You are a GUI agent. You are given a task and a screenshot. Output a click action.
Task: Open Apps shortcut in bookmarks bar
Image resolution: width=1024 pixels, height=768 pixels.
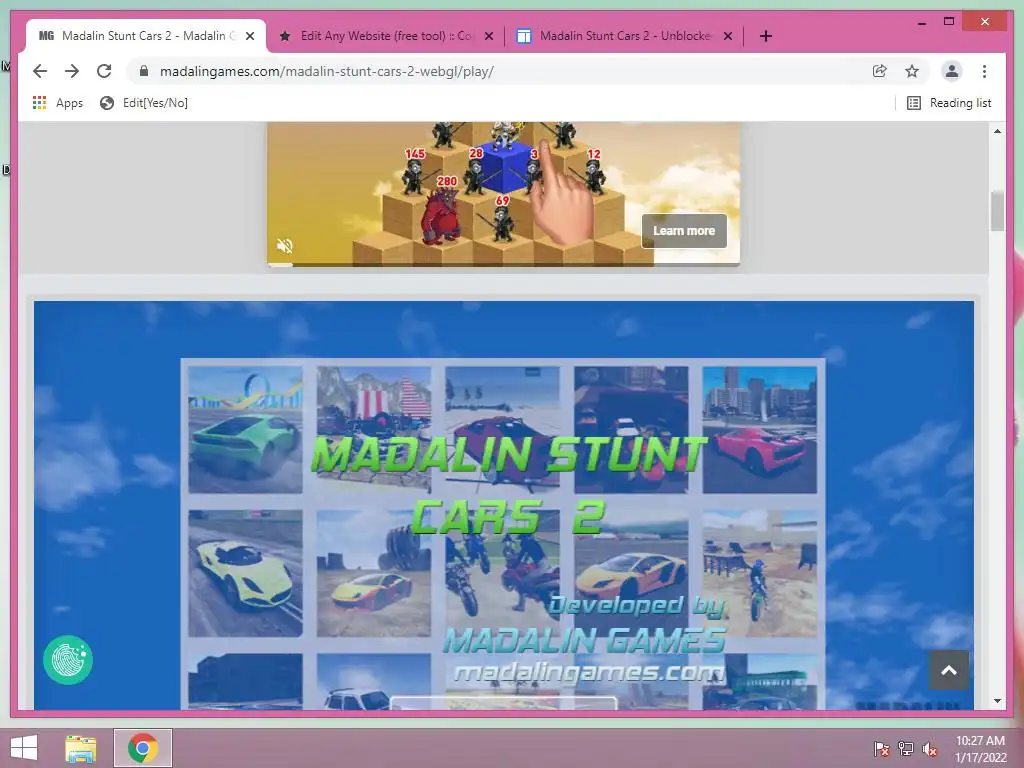click(57, 103)
